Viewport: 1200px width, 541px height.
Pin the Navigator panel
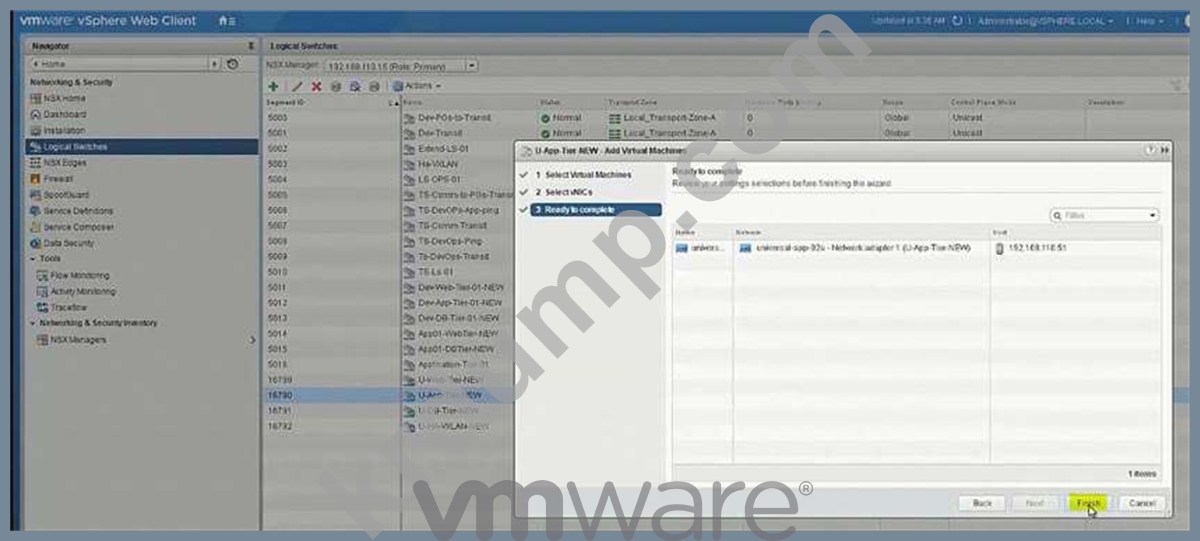click(x=250, y=46)
